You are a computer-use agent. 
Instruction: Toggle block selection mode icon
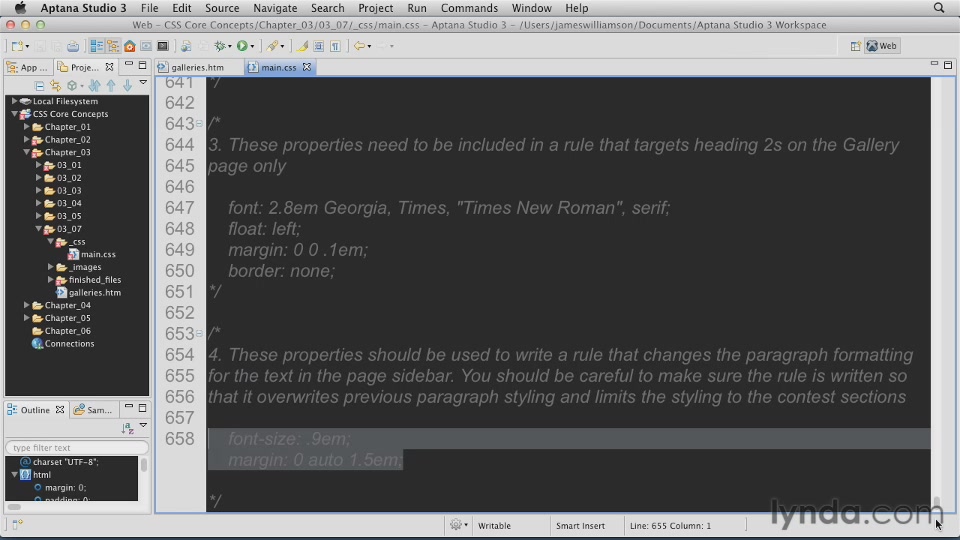[x=319, y=46]
